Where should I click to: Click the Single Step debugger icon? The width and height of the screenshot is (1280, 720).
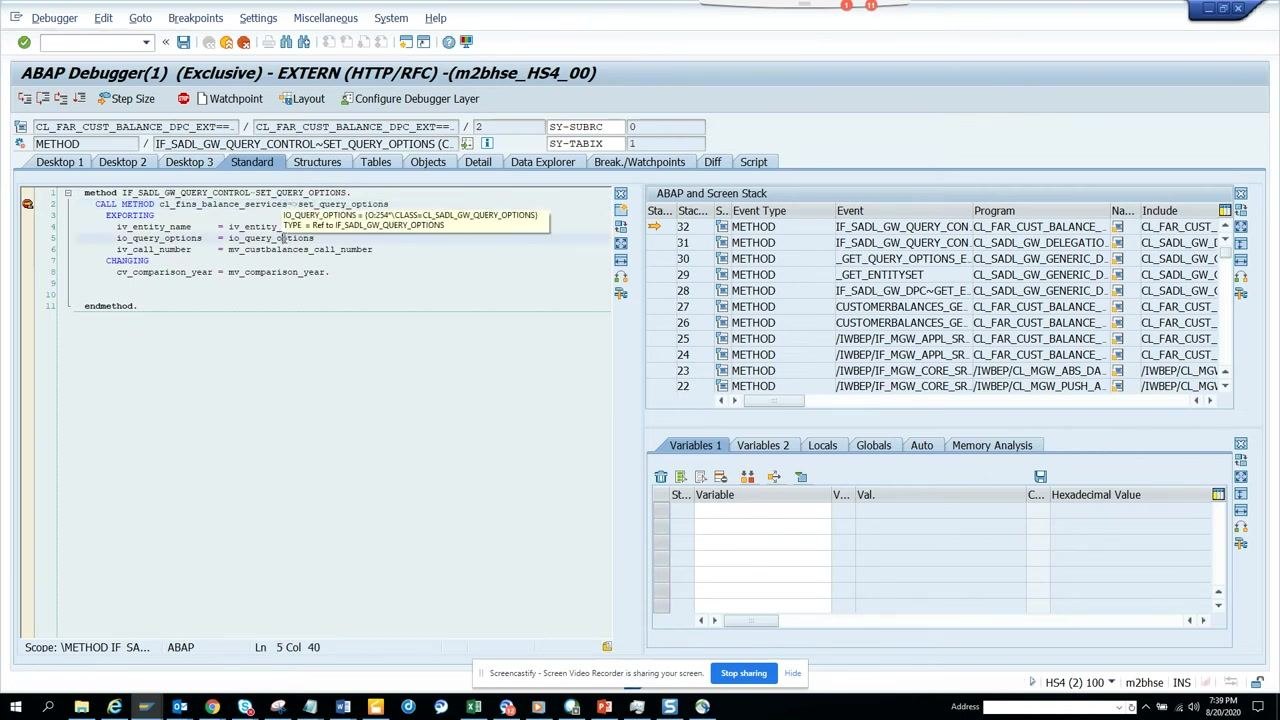click(24, 98)
